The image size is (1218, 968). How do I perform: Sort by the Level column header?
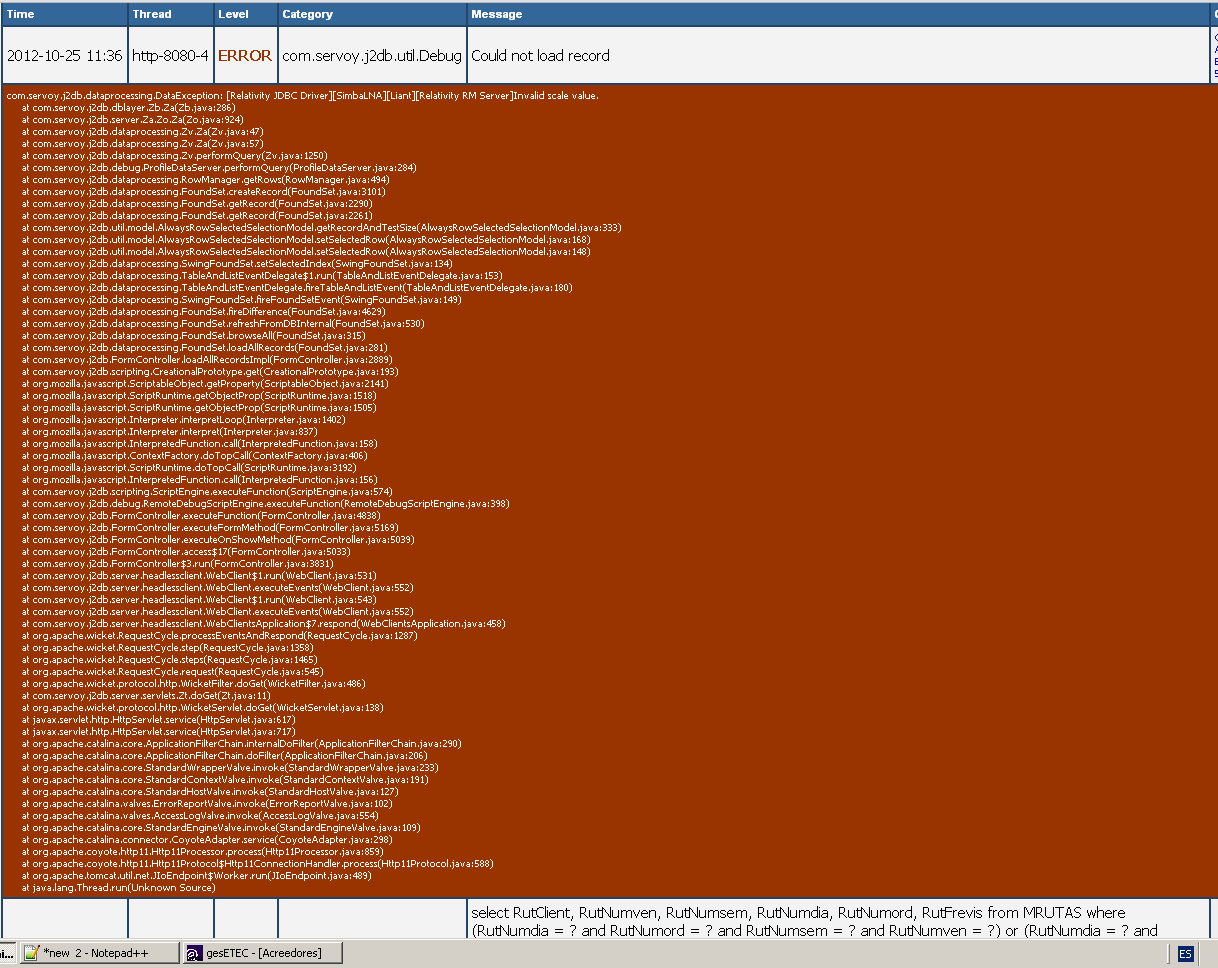(x=245, y=14)
